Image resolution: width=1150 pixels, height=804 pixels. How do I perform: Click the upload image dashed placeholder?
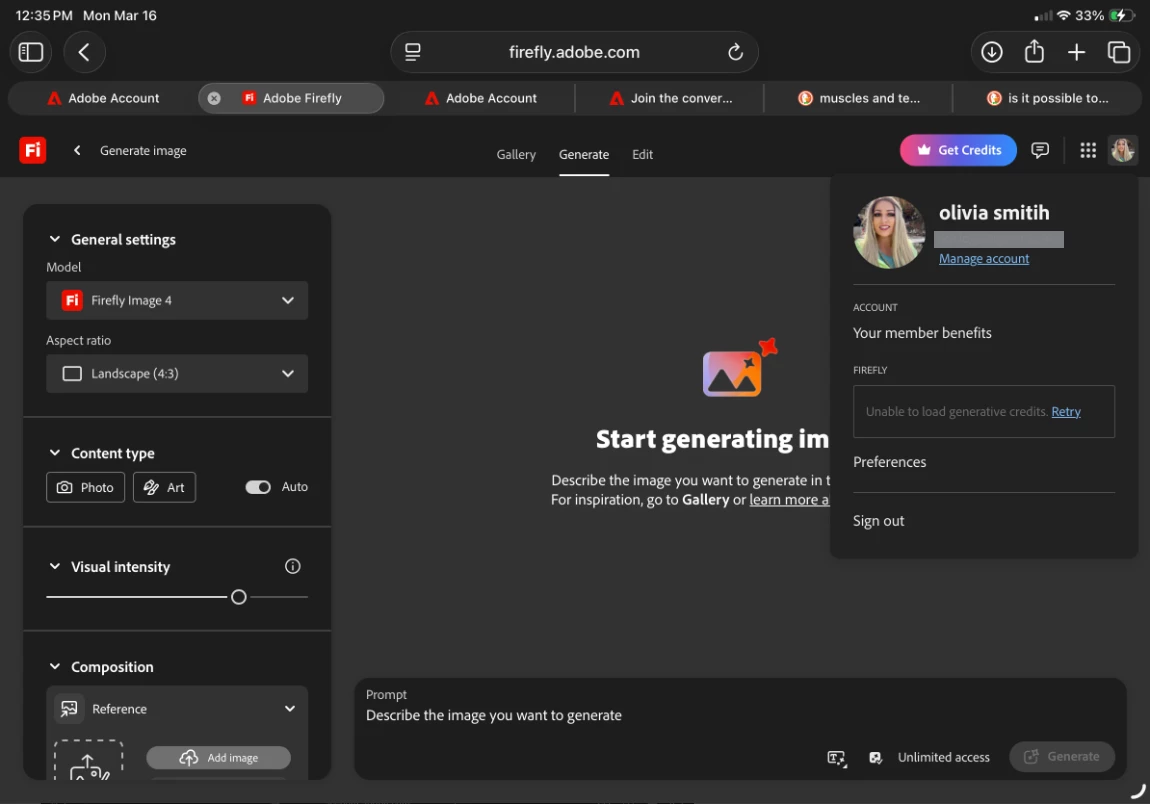(x=89, y=760)
